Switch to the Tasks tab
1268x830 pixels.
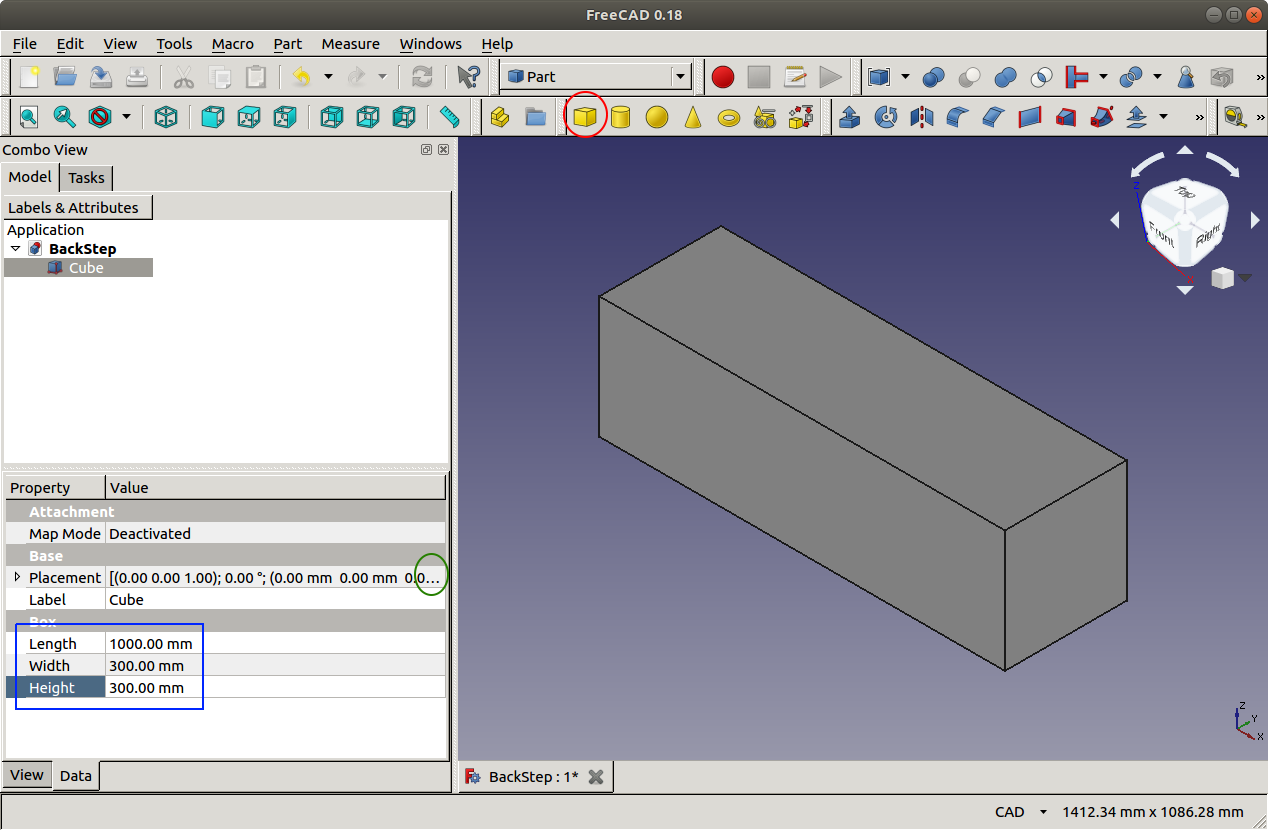coord(86,178)
